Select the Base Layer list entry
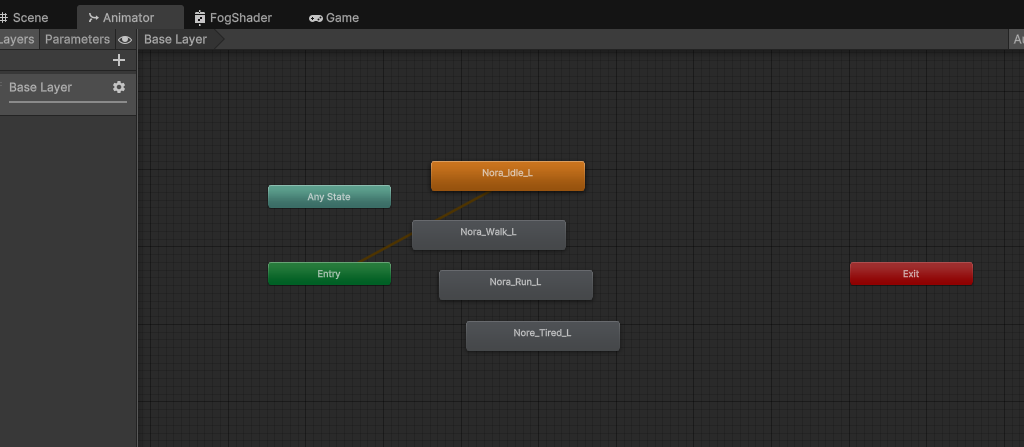 click(x=67, y=93)
